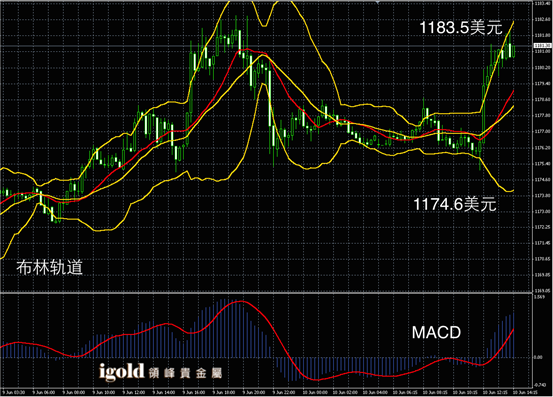Click the 1174.60 price axis label
Viewport: 553px width, 397px height.
(x=542, y=180)
